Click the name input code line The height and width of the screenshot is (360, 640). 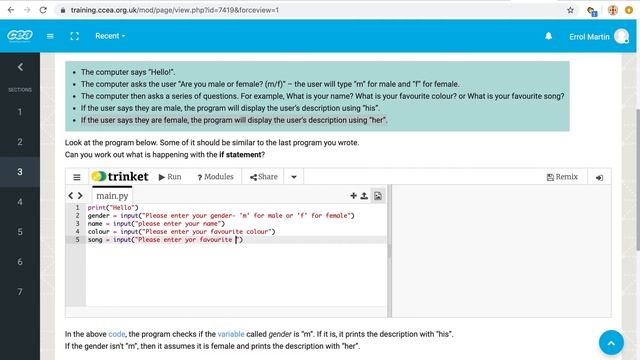point(156,223)
